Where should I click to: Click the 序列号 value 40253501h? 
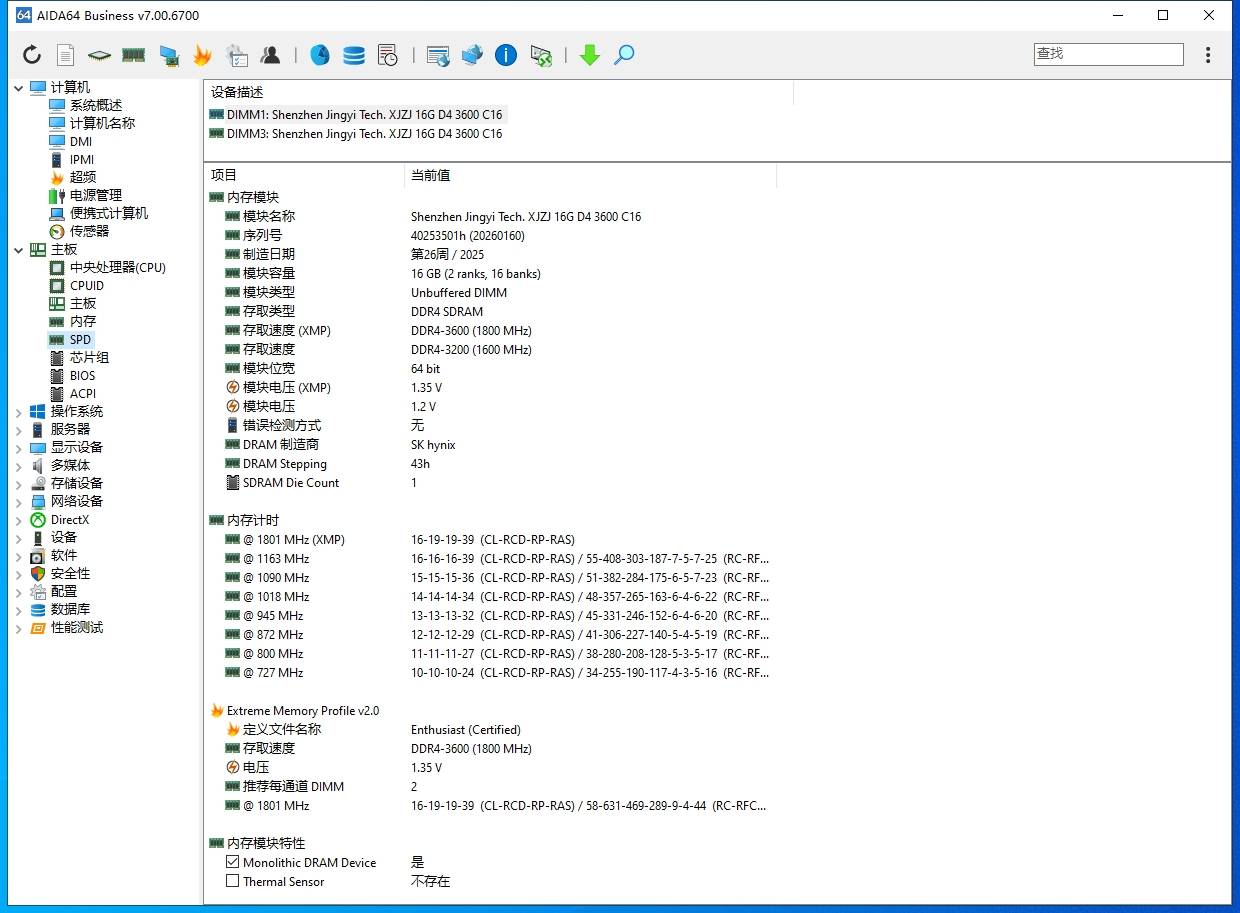[x=468, y=236]
